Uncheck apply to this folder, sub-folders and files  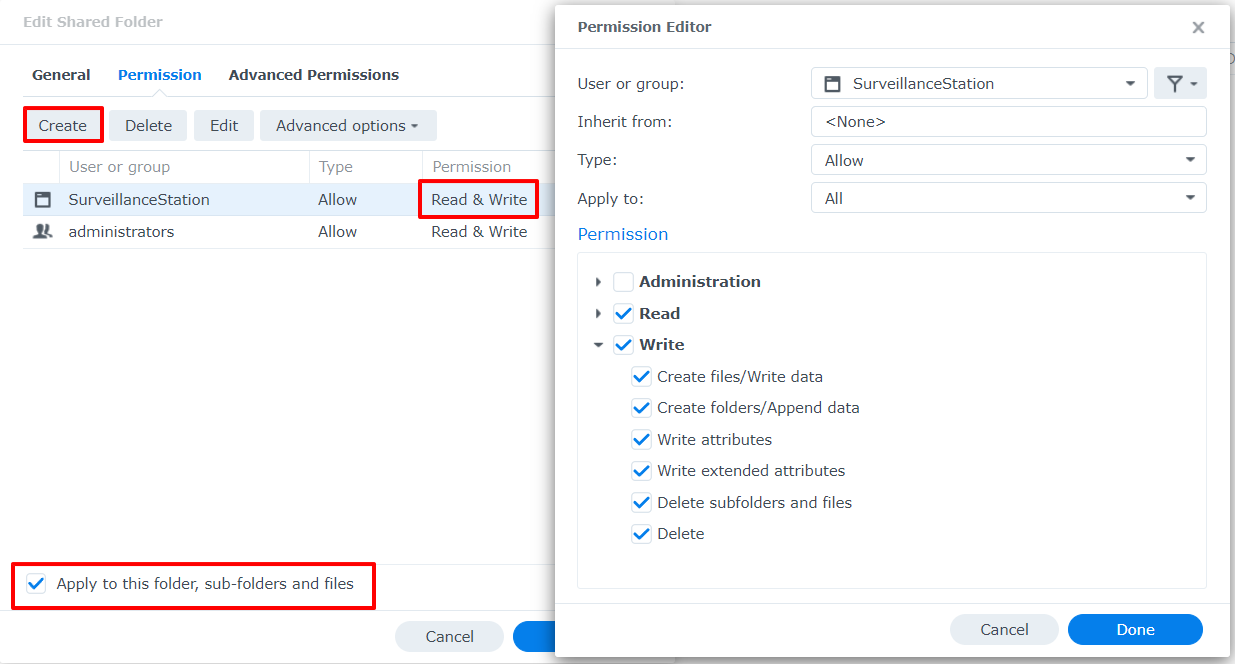click(x=35, y=583)
